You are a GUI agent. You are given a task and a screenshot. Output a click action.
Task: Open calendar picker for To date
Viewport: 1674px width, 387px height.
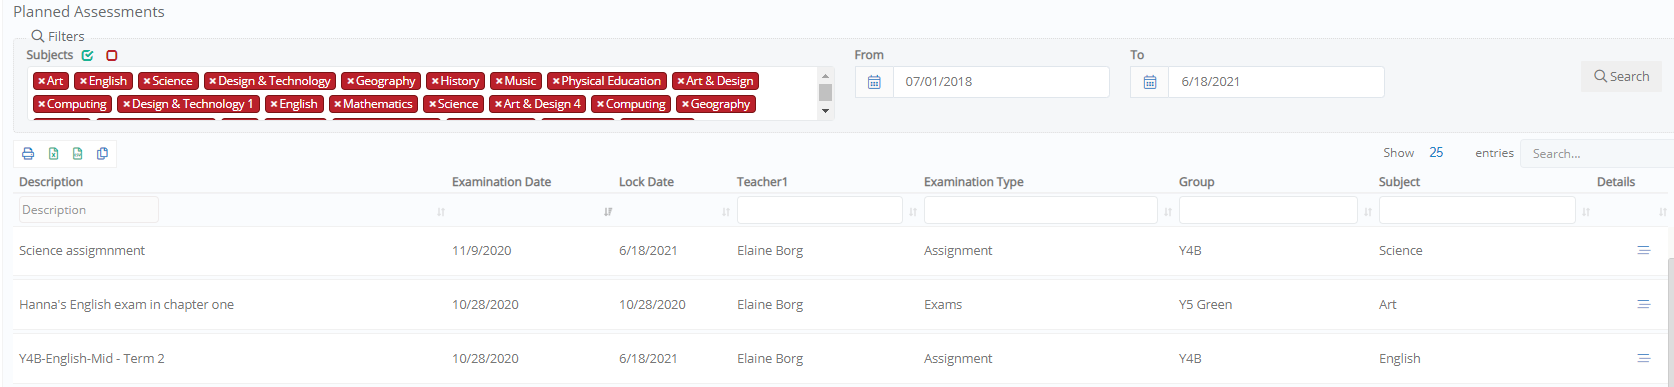1150,82
